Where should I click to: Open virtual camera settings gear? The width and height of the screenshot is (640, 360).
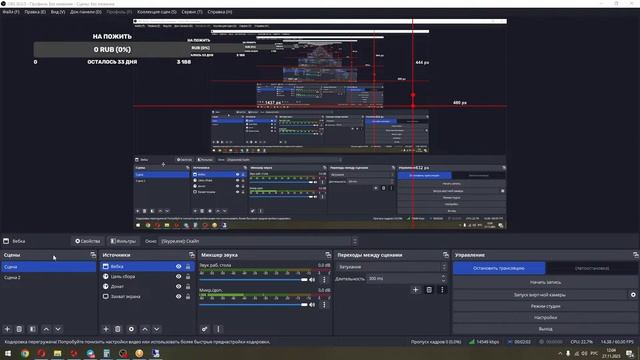pyautogui.click(x=633, y=295)
